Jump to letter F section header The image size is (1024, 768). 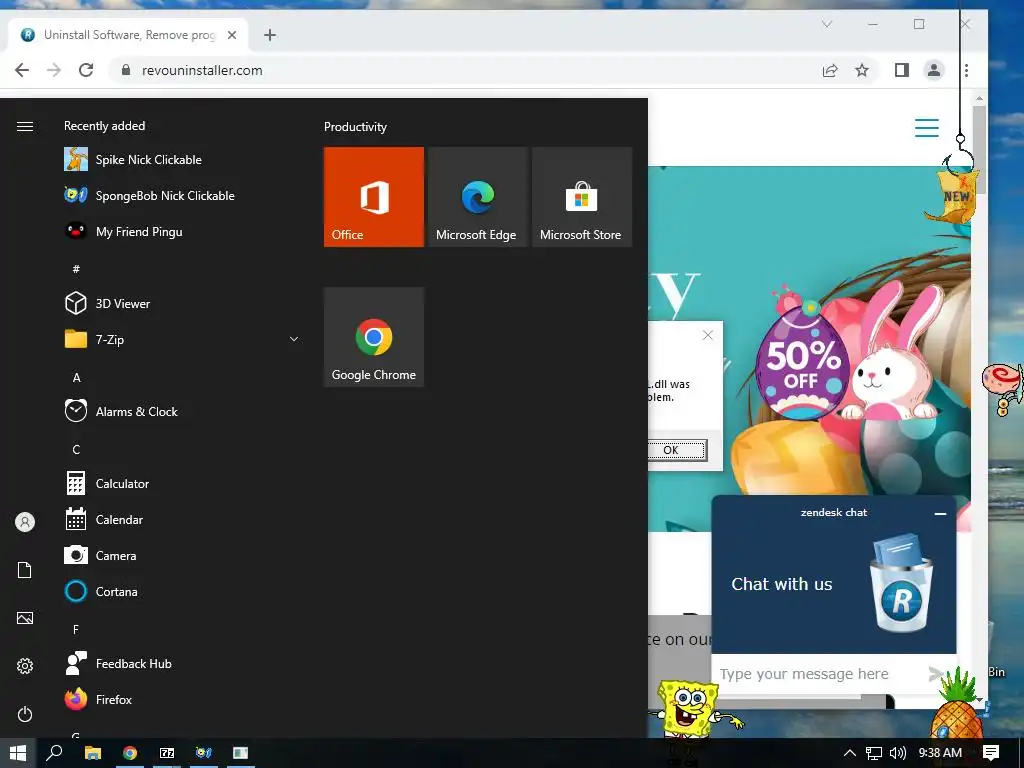[76, 630]
